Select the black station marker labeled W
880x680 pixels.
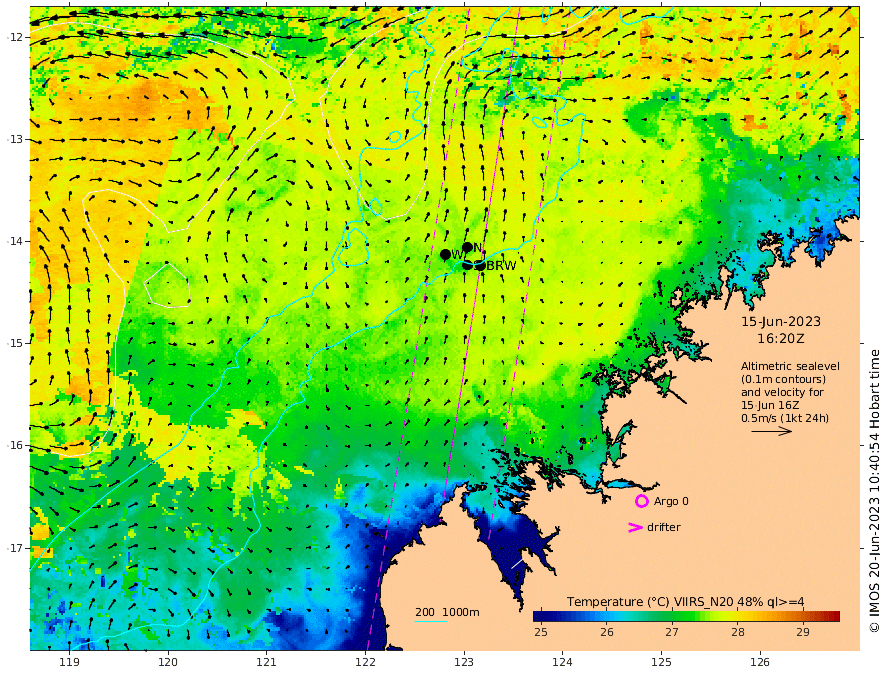pos(446,255)
